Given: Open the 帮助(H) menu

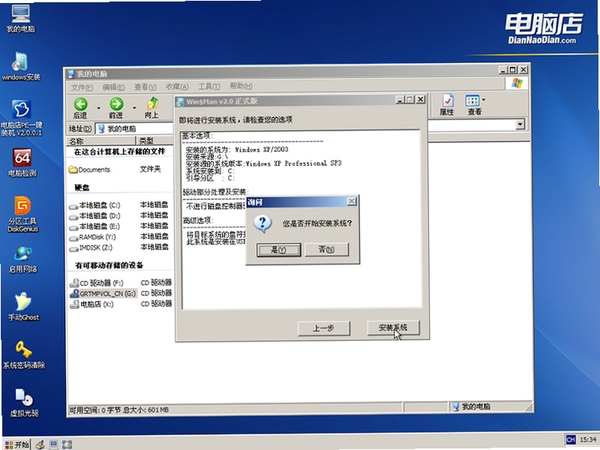Looking at the screenshot, I should pos(241,86).
